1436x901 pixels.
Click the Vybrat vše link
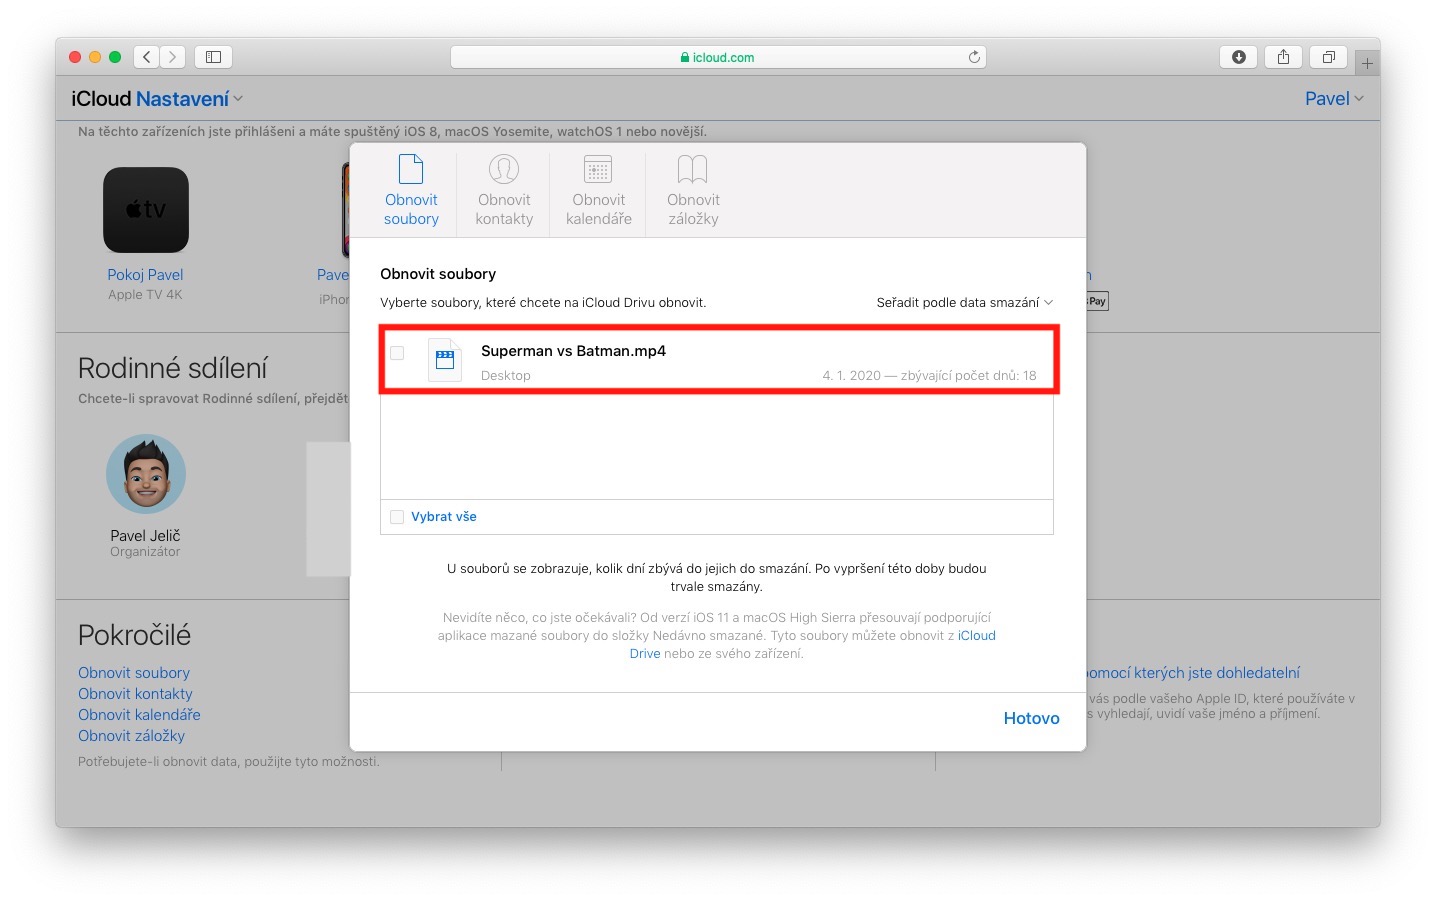(444, 517)
